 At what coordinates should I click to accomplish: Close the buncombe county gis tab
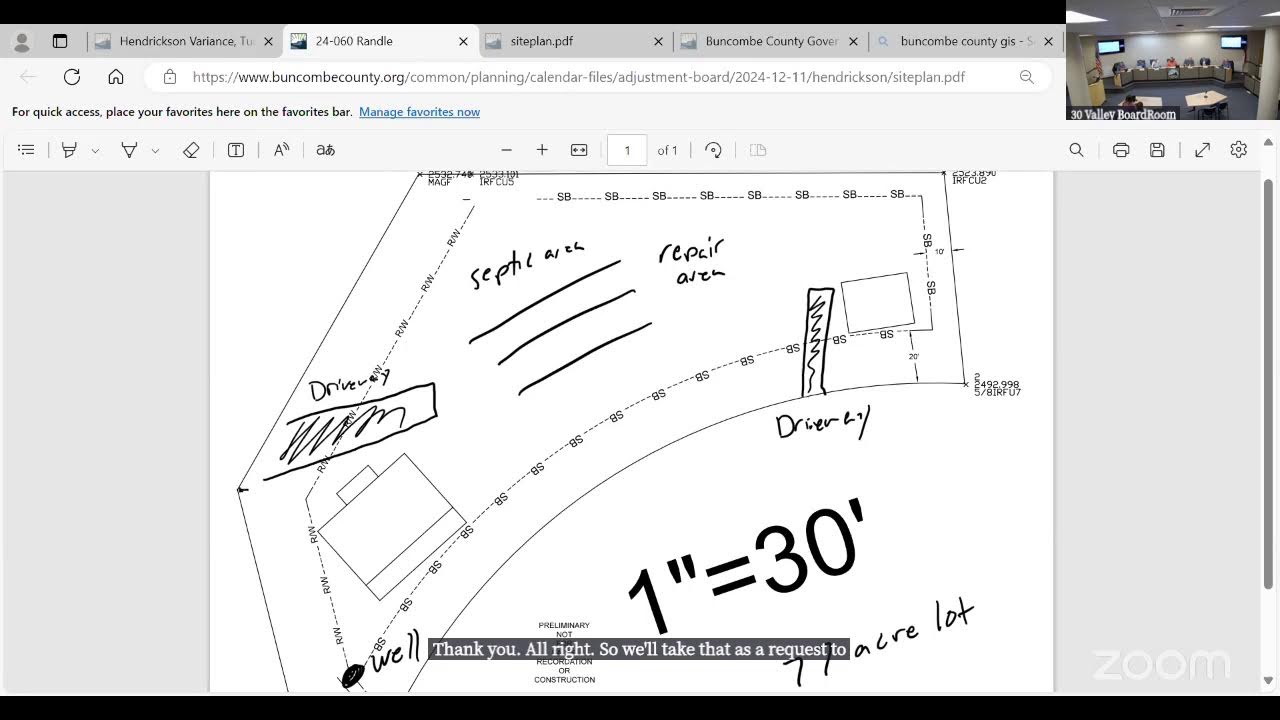pyautogui.click(x=1048, y=42)
